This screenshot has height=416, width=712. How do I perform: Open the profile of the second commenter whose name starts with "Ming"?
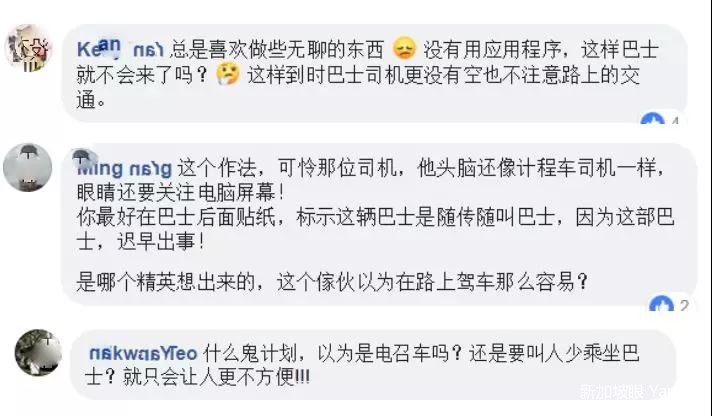(124, 168)
